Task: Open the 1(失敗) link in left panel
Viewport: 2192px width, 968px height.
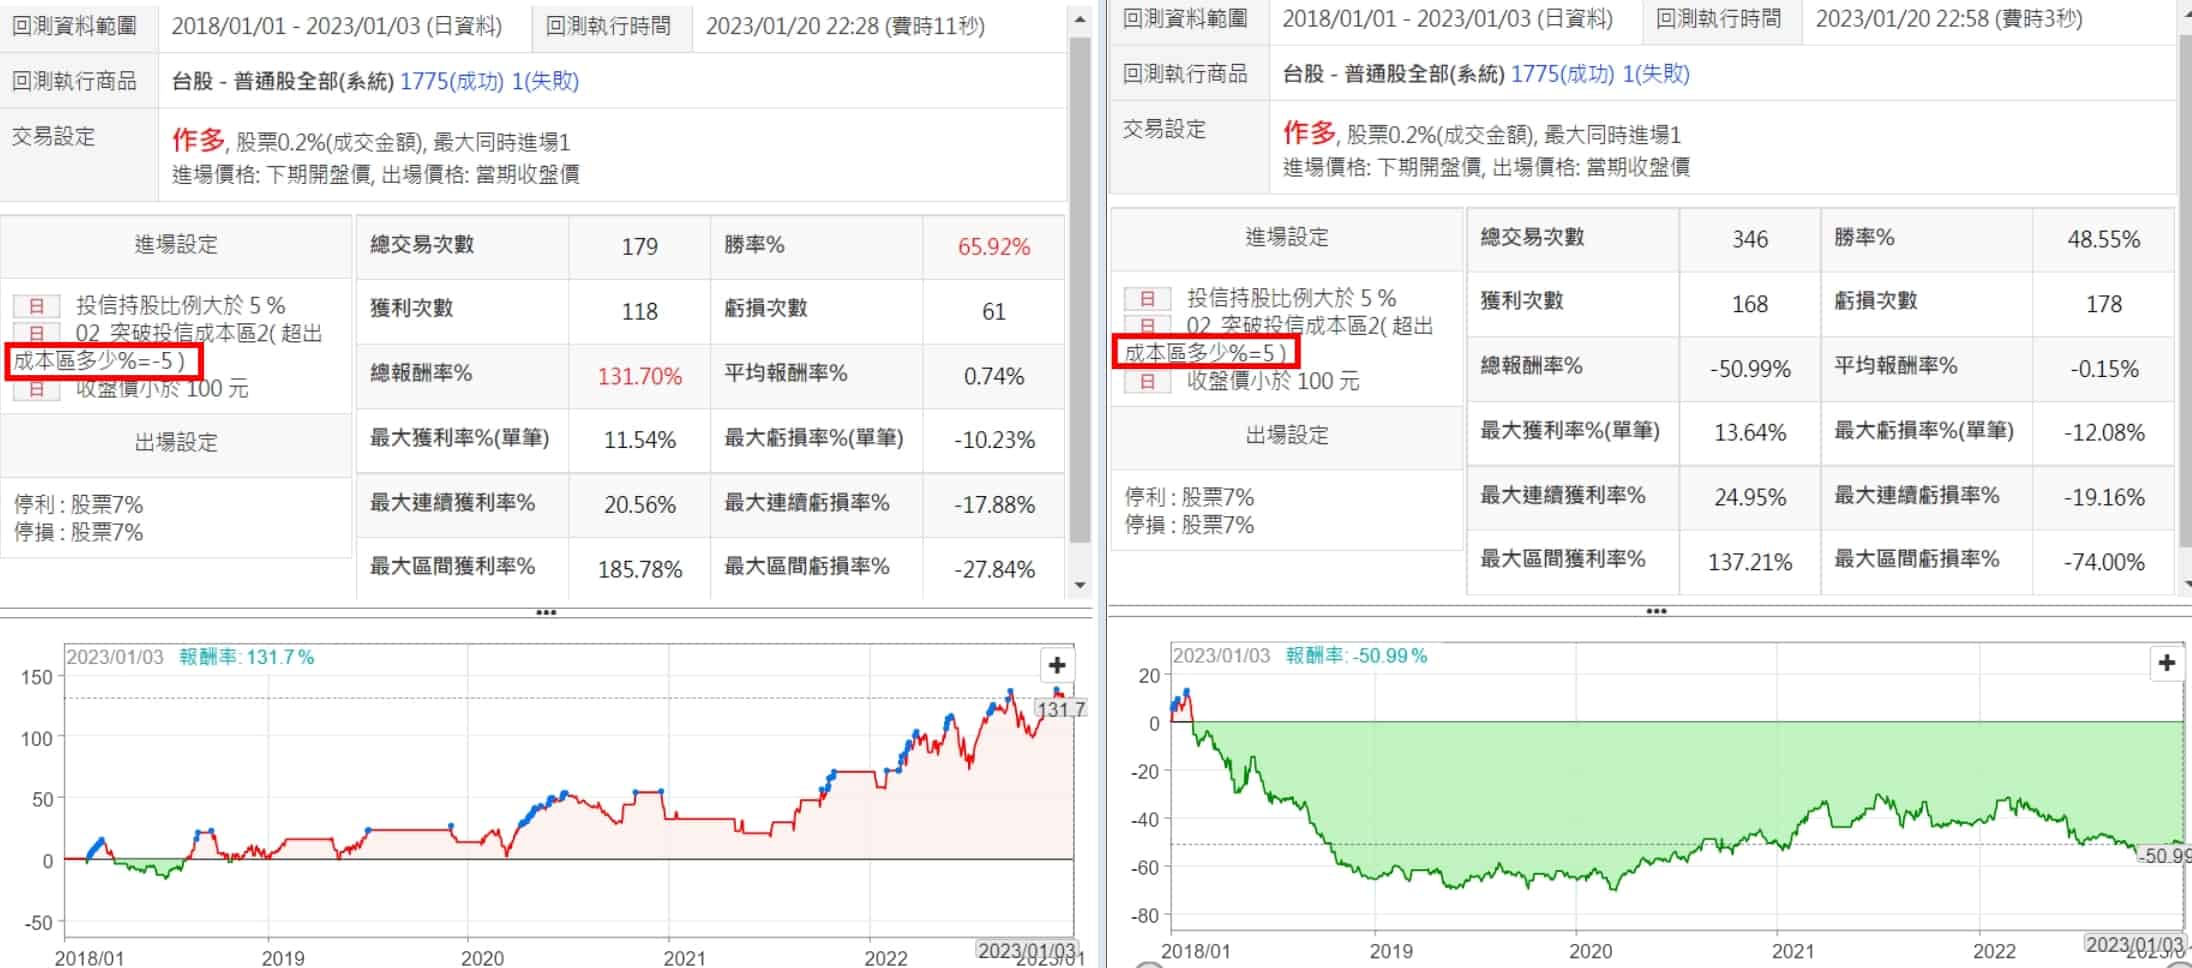Action: pos(545,81)
